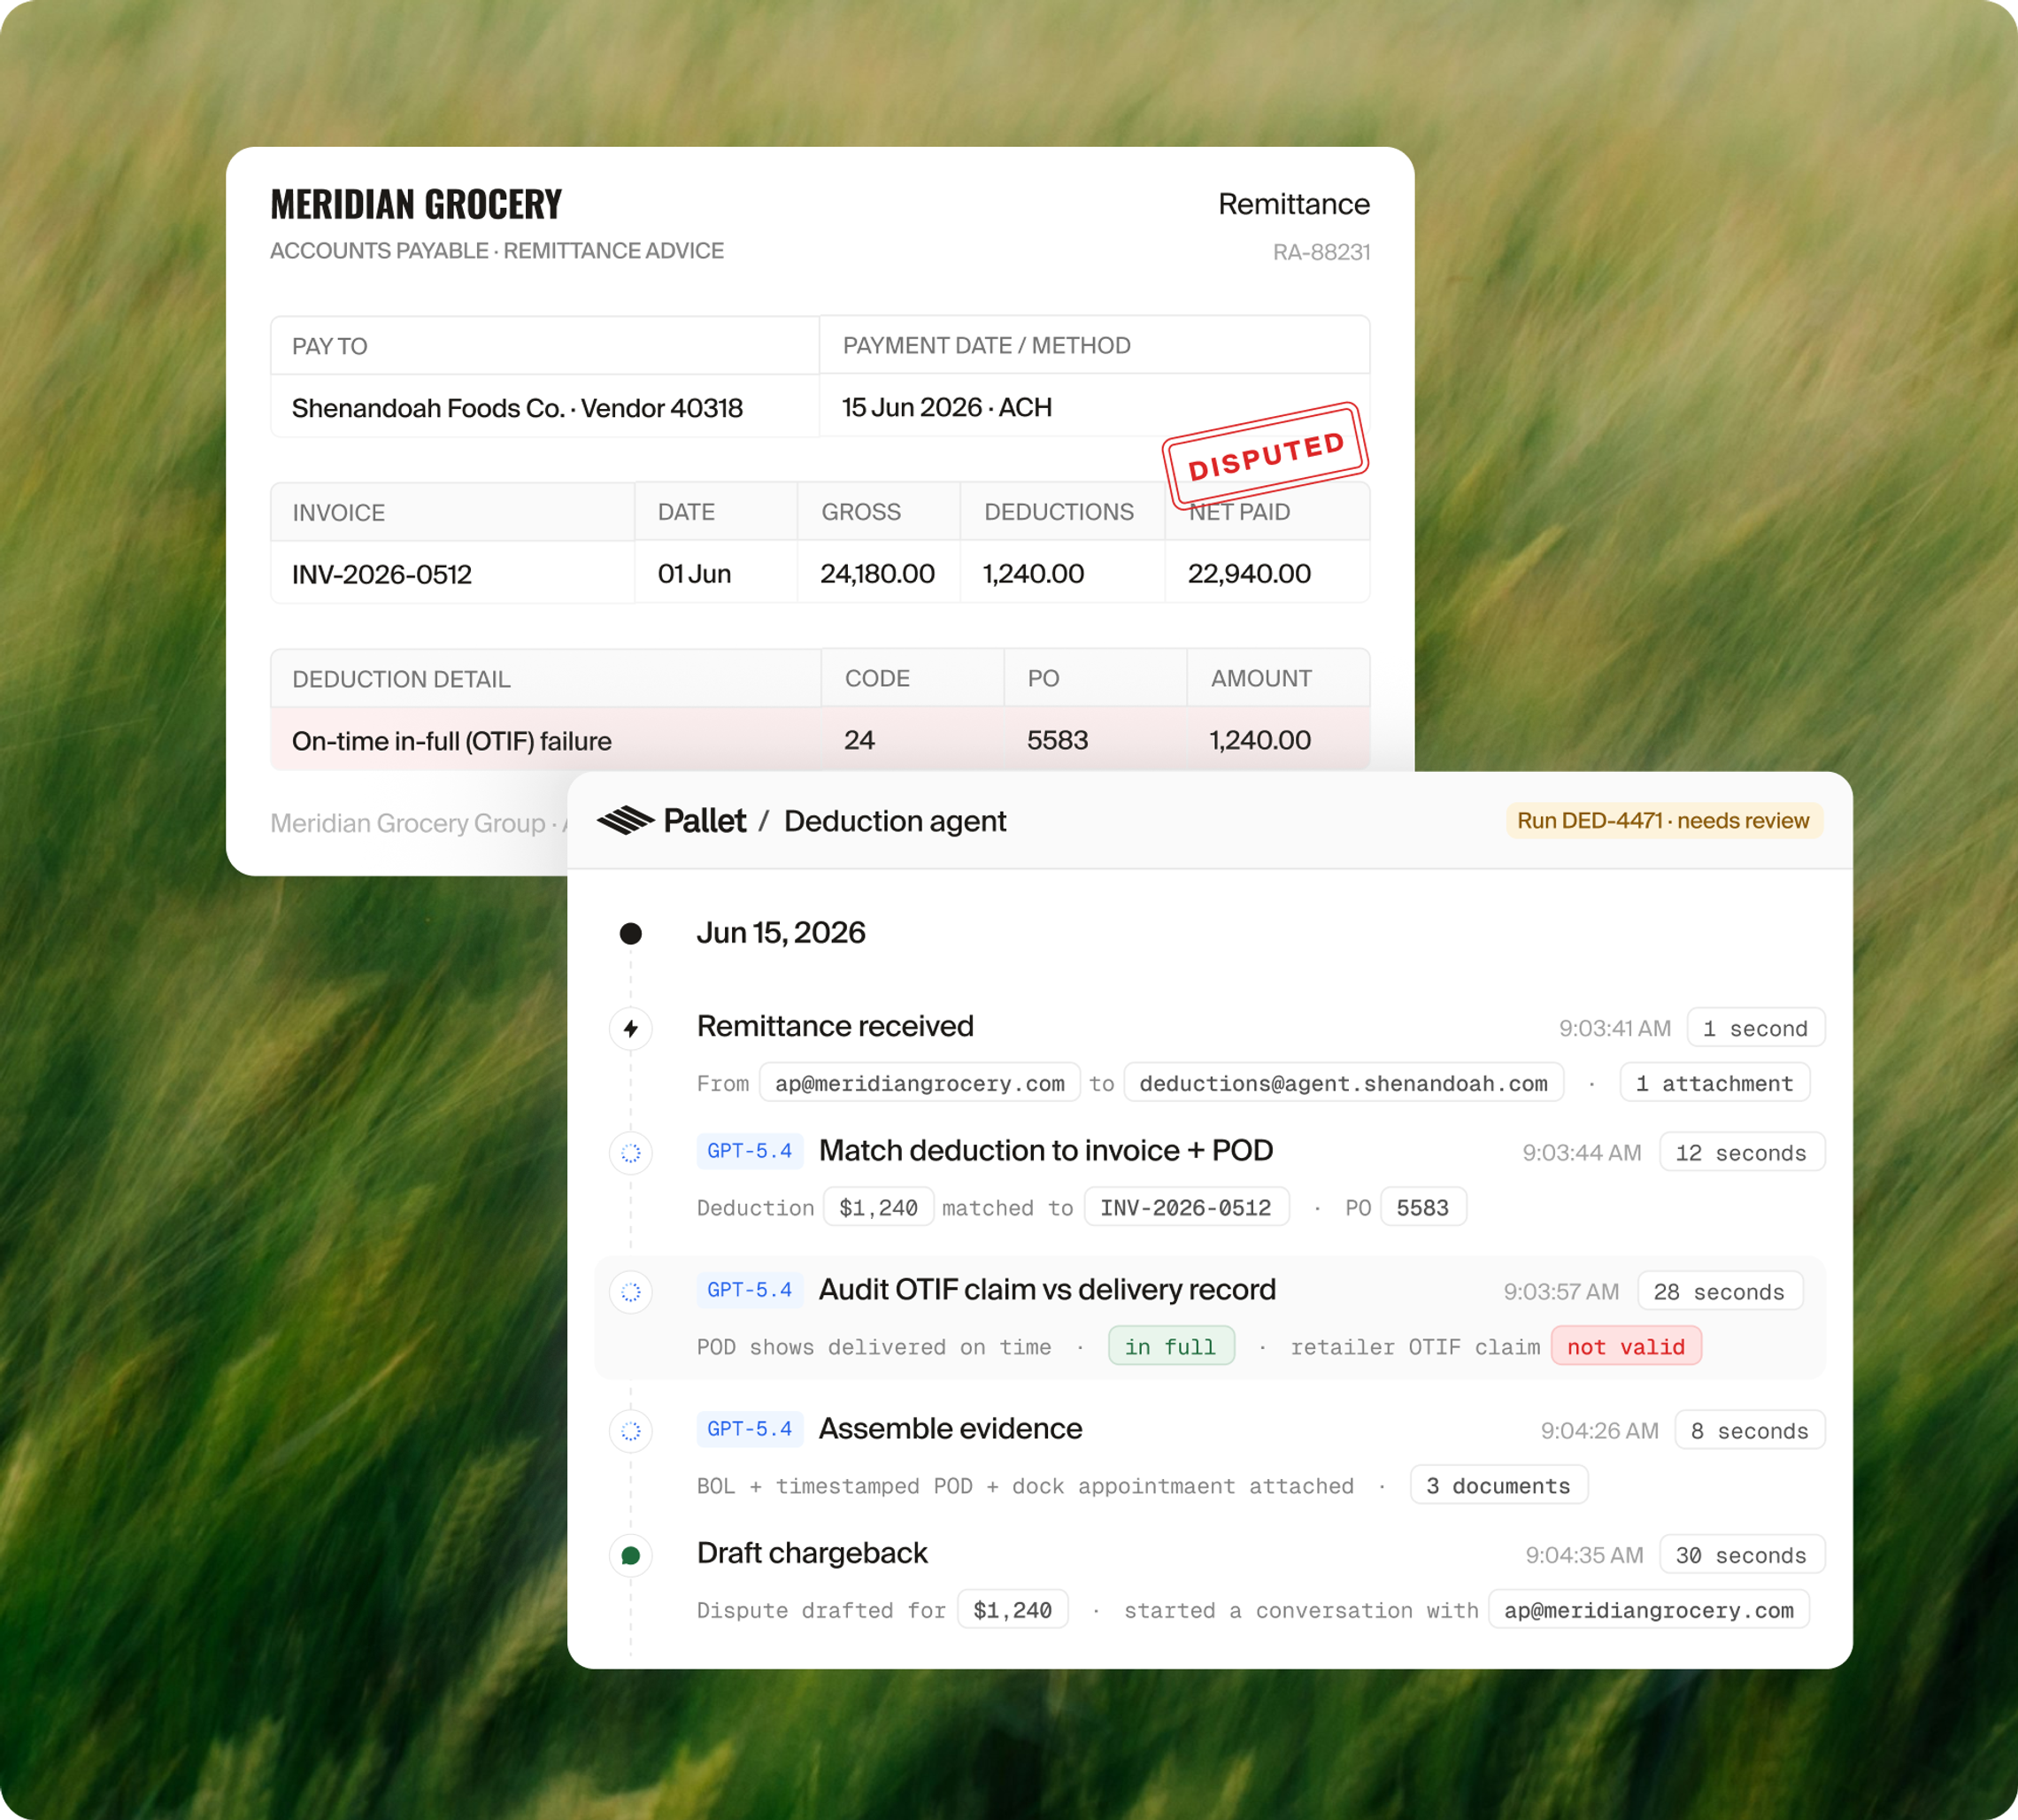Click the spinner icon for Audit OTIF step
This screenshot has width=2018, height=1820.
tap(631, 1292)
